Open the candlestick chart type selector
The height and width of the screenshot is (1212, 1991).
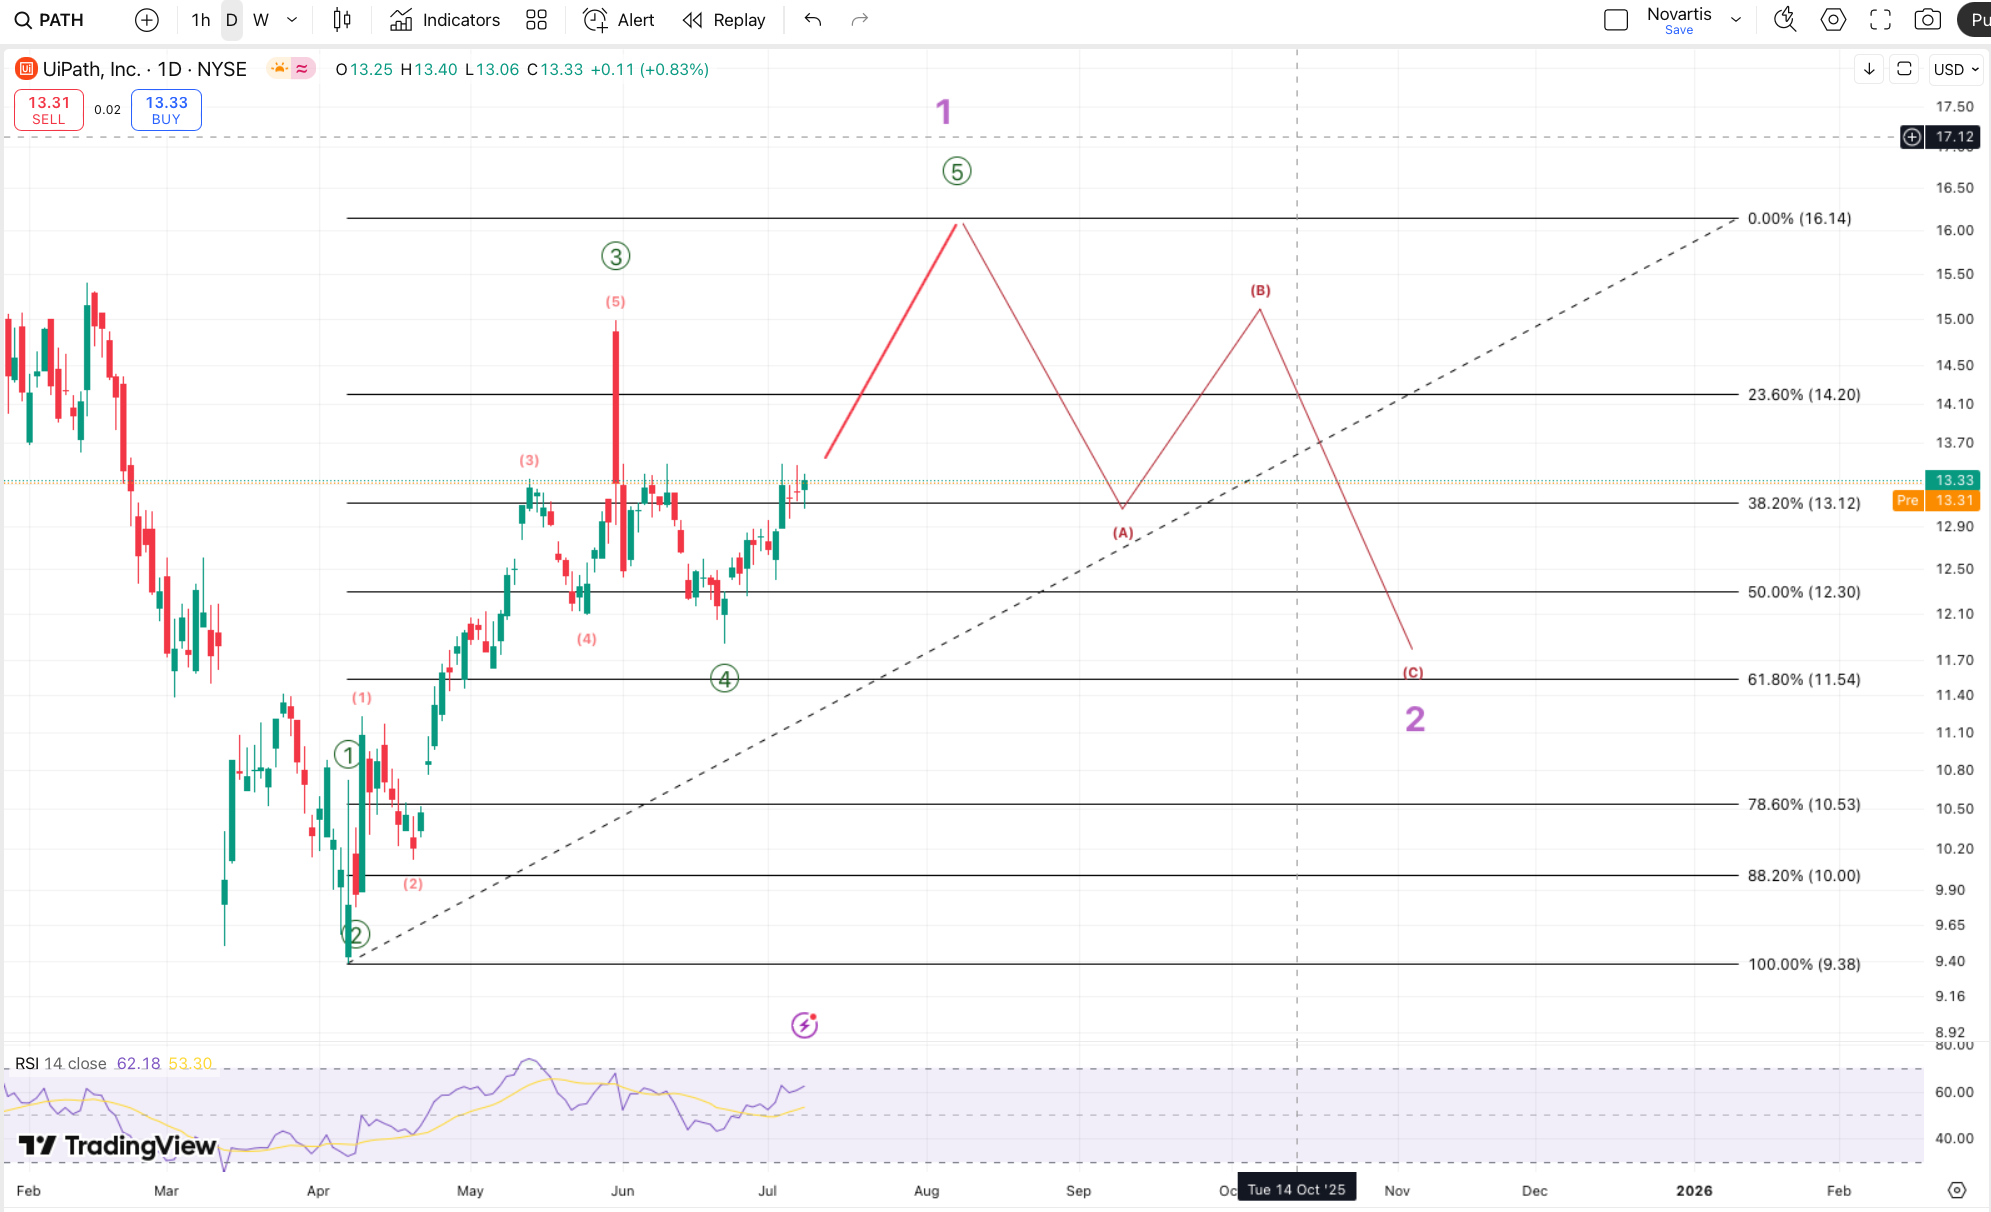342,20
